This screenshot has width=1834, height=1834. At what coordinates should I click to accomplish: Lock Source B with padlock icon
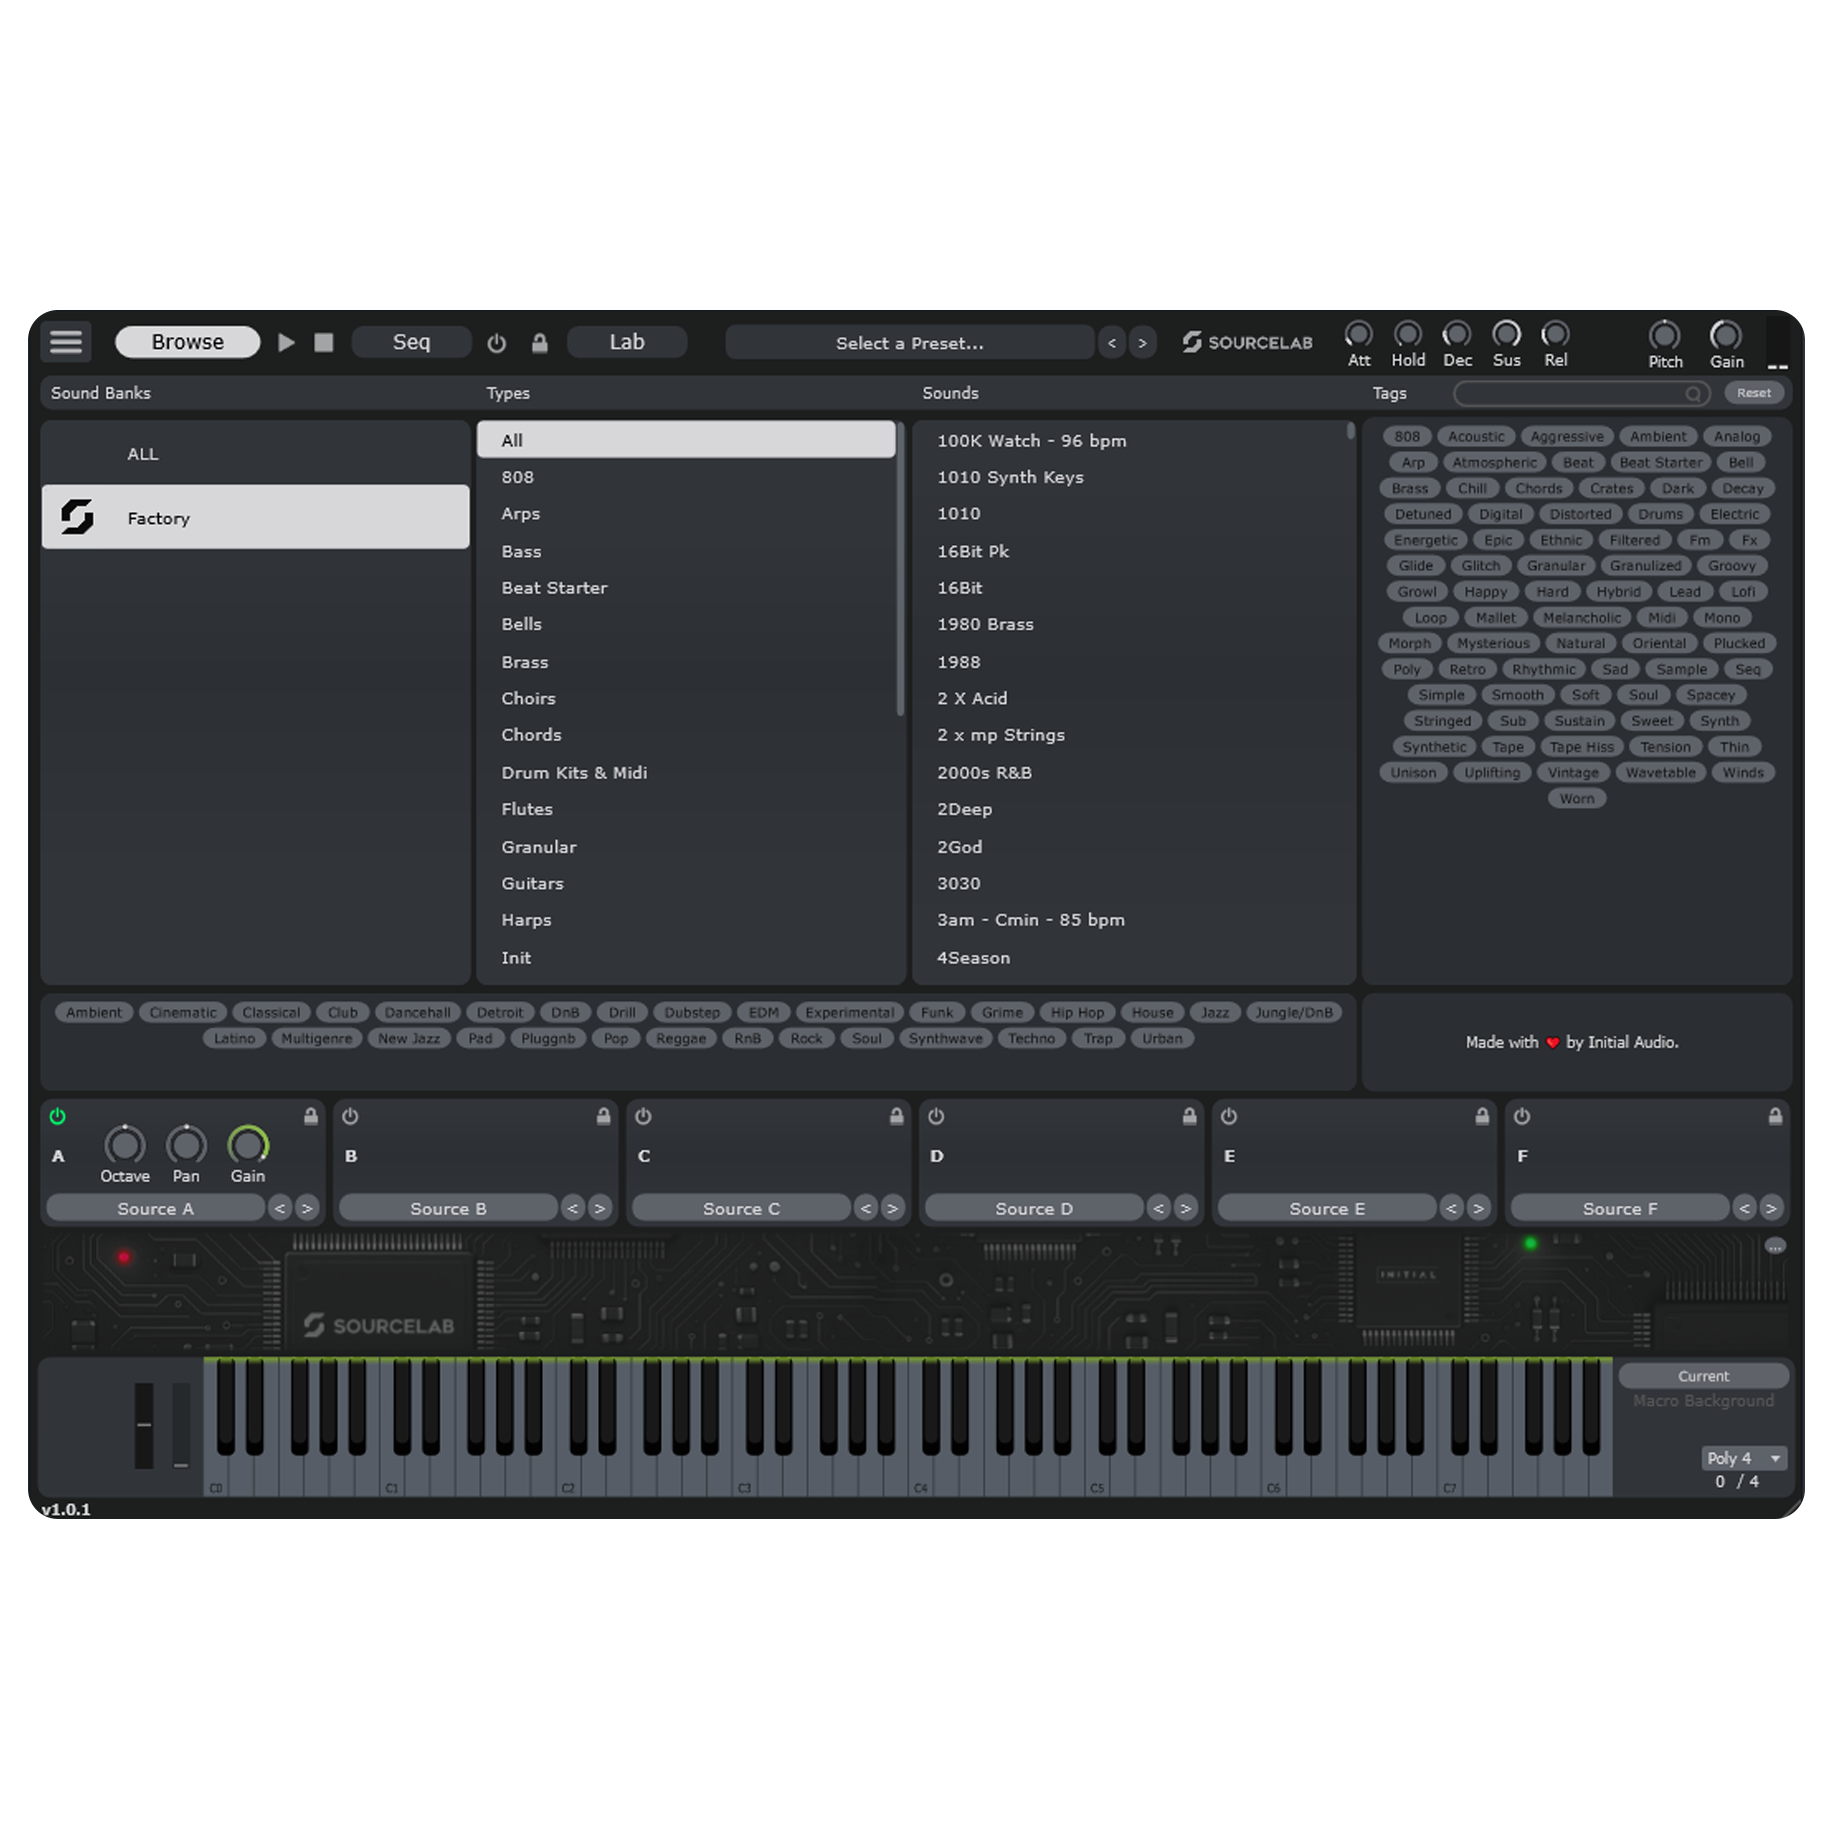click(604, 1116)
